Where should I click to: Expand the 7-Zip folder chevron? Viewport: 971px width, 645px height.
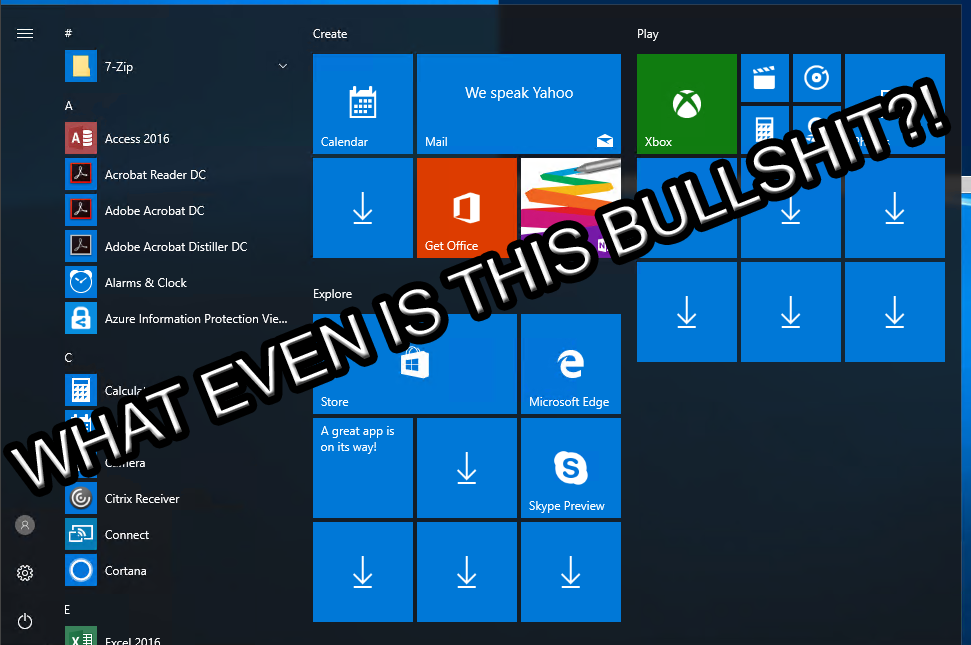283,66
